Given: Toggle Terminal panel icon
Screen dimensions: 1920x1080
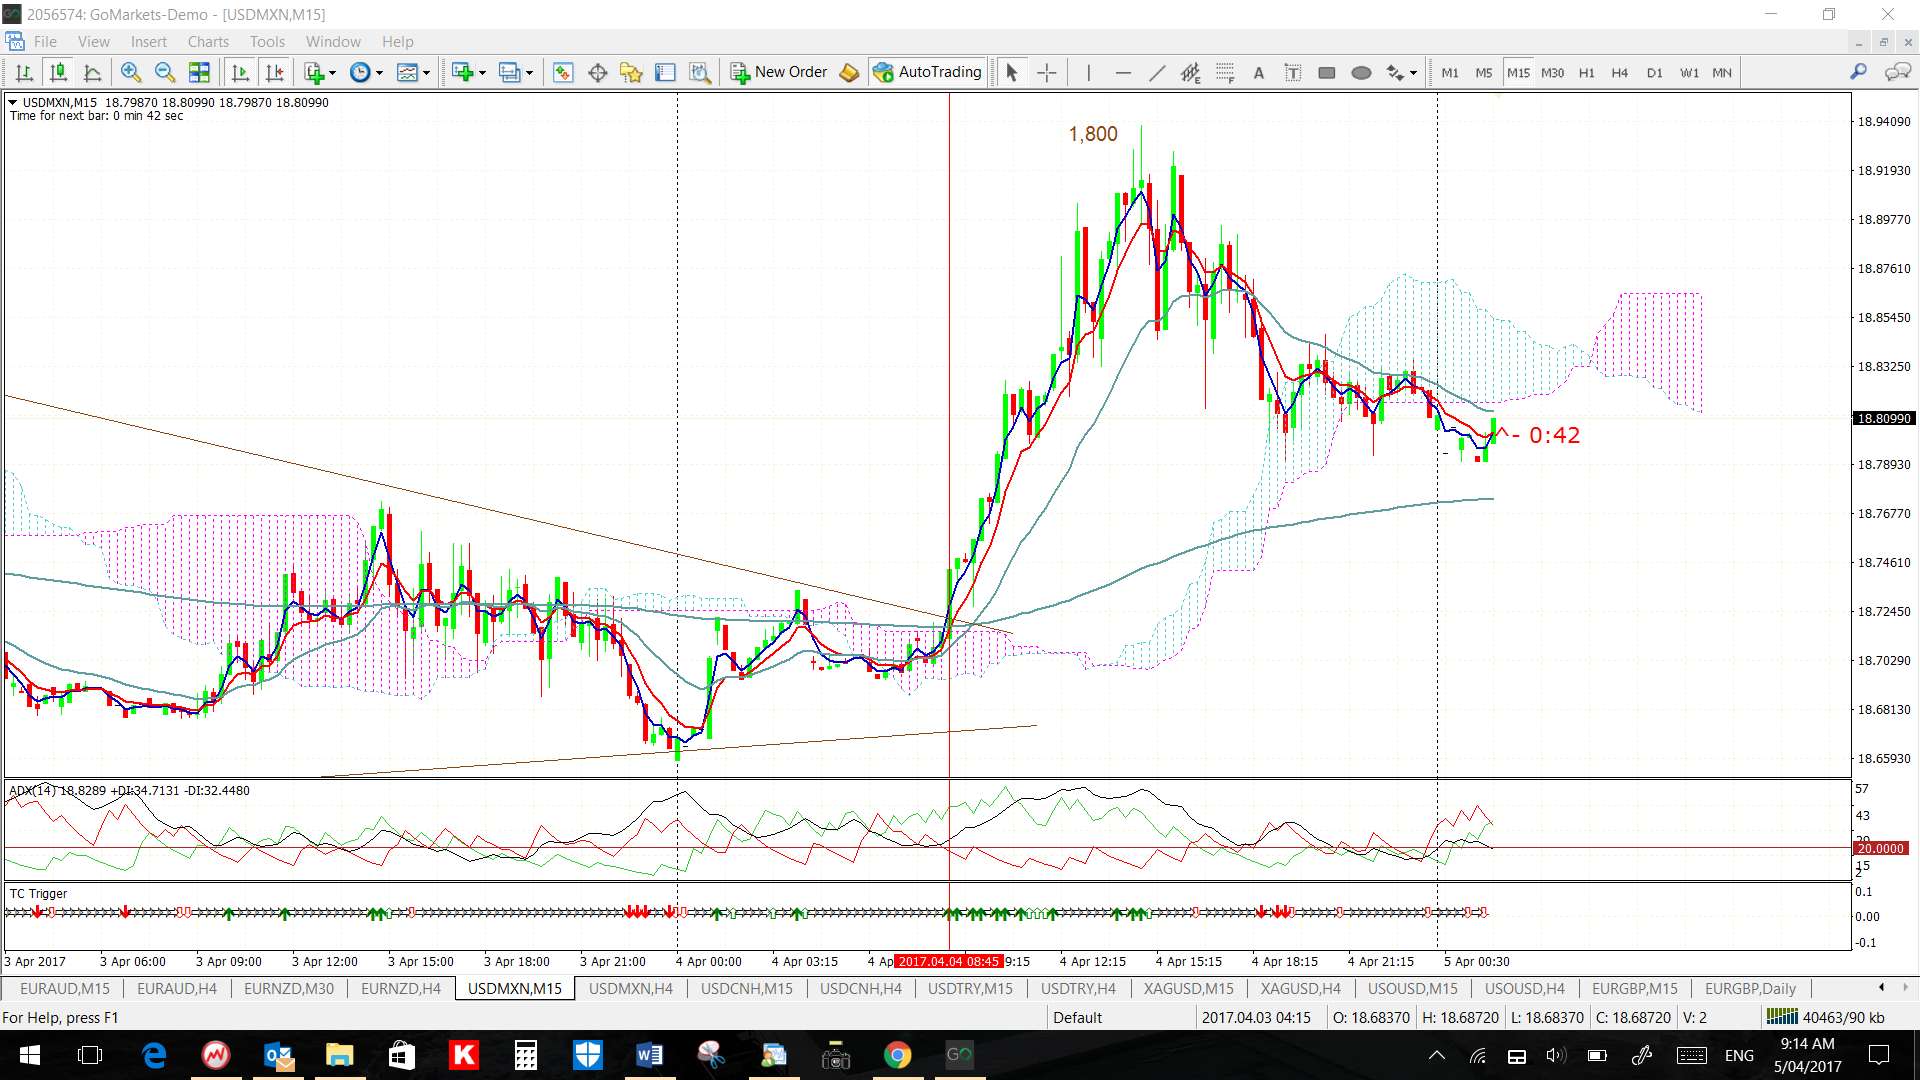Looking at the screenshot, I should pyautogui.click(x=665, y=72).
